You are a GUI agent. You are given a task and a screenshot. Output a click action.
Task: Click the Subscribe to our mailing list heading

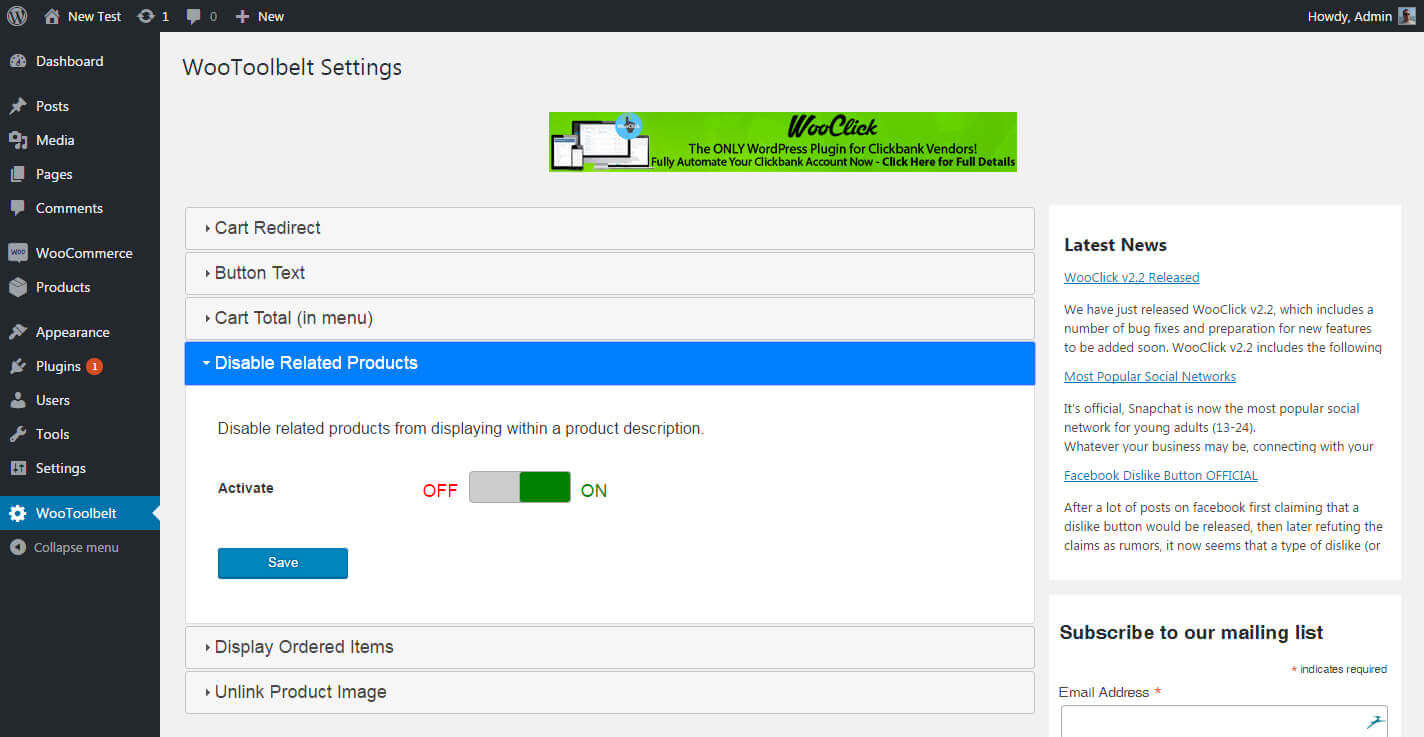pyautogui.click(x=1191, y=633)
